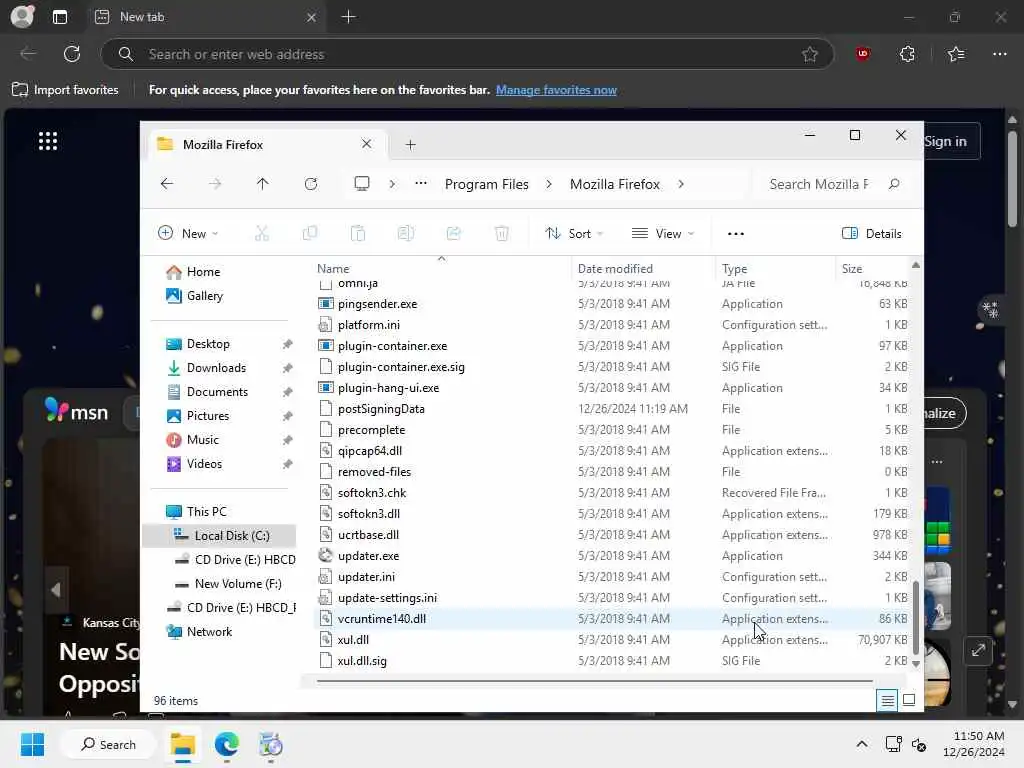Open File Explorer from the taskbar
1024x768 pixels.
coord(183,744)
